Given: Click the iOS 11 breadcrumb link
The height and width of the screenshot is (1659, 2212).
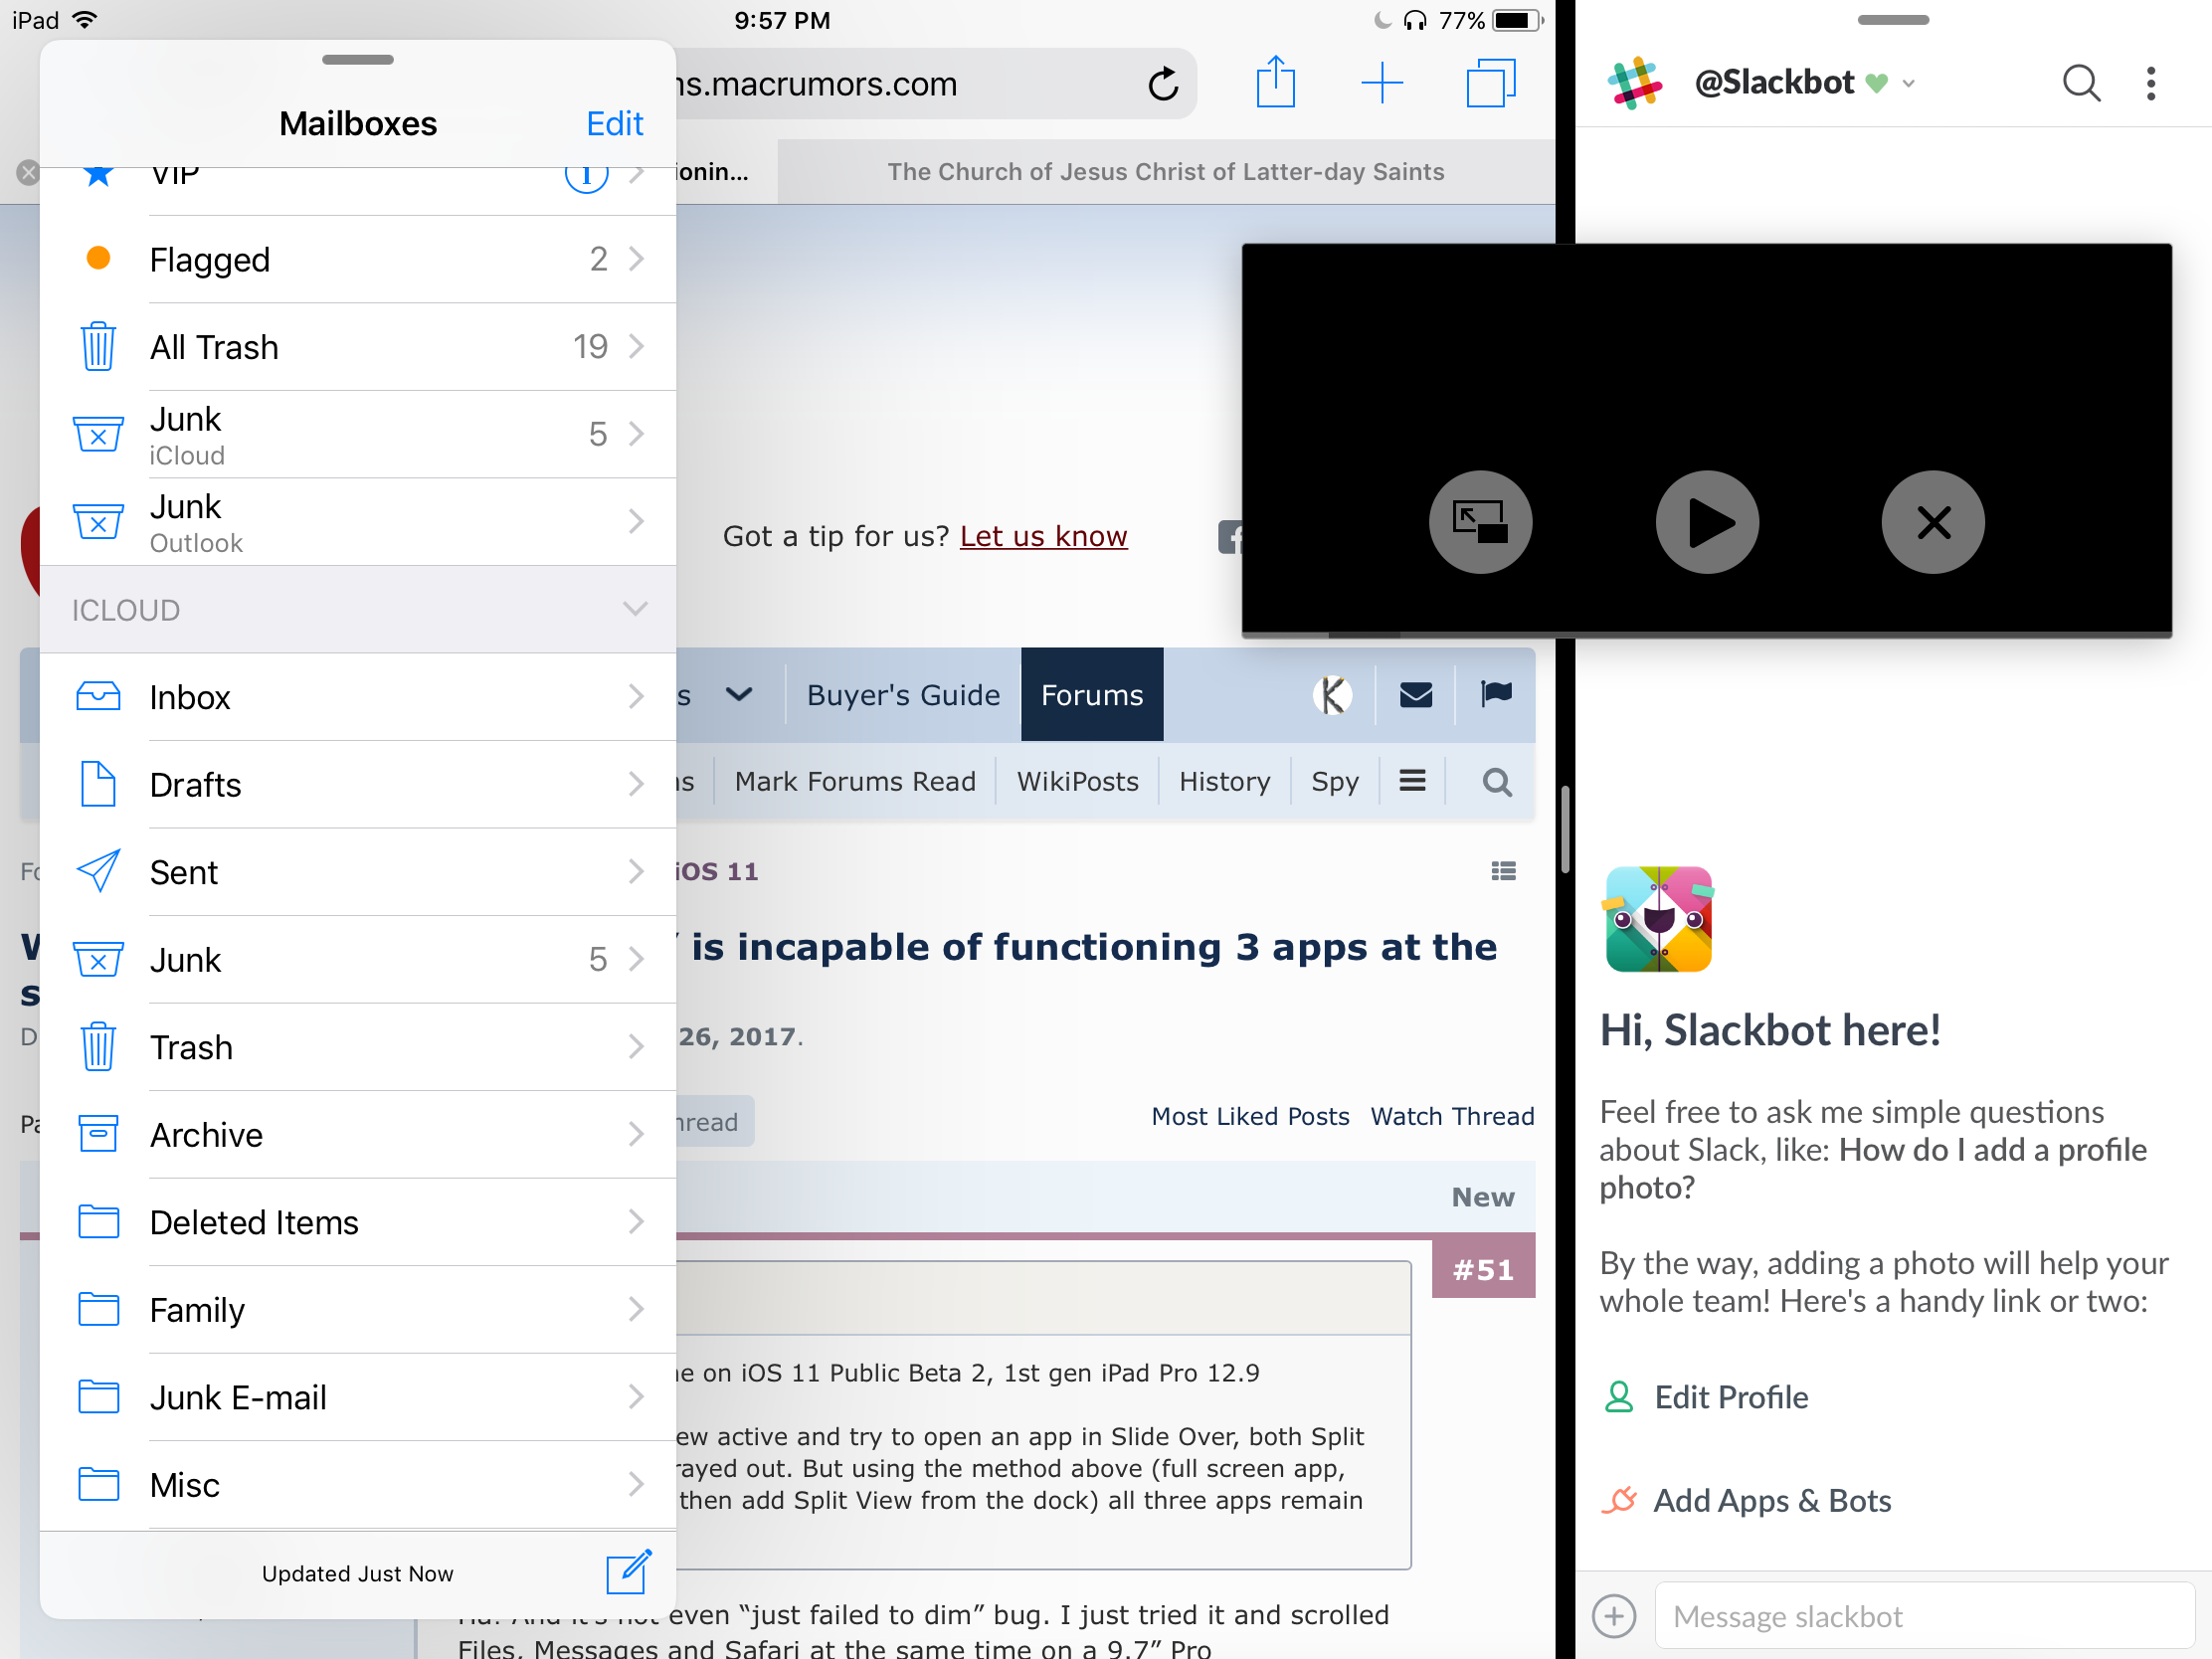Looking at the screenshot, I should tap(718, 872).
